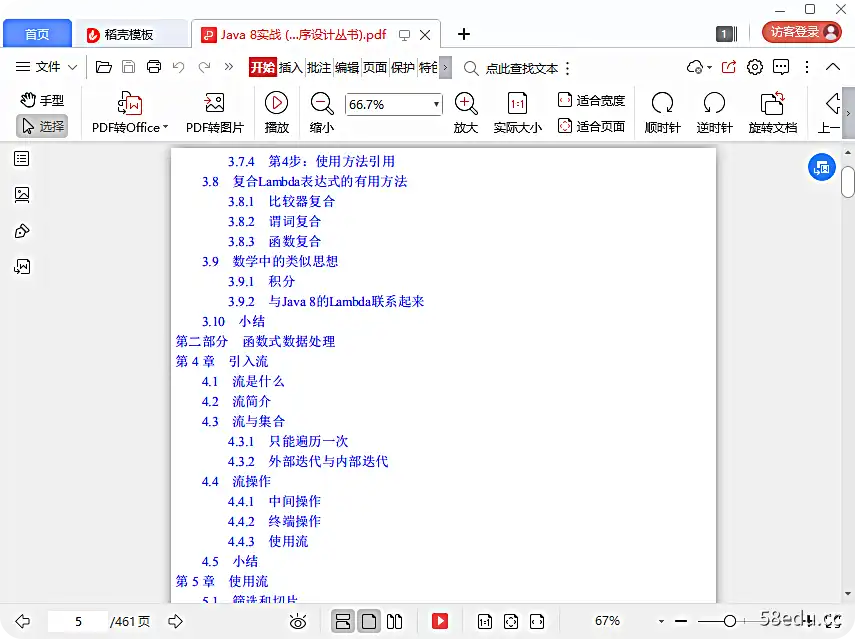Viewport: 855px width, 639px height.
Task: Start the 播放 slideshow
Action: click(276, 113)
